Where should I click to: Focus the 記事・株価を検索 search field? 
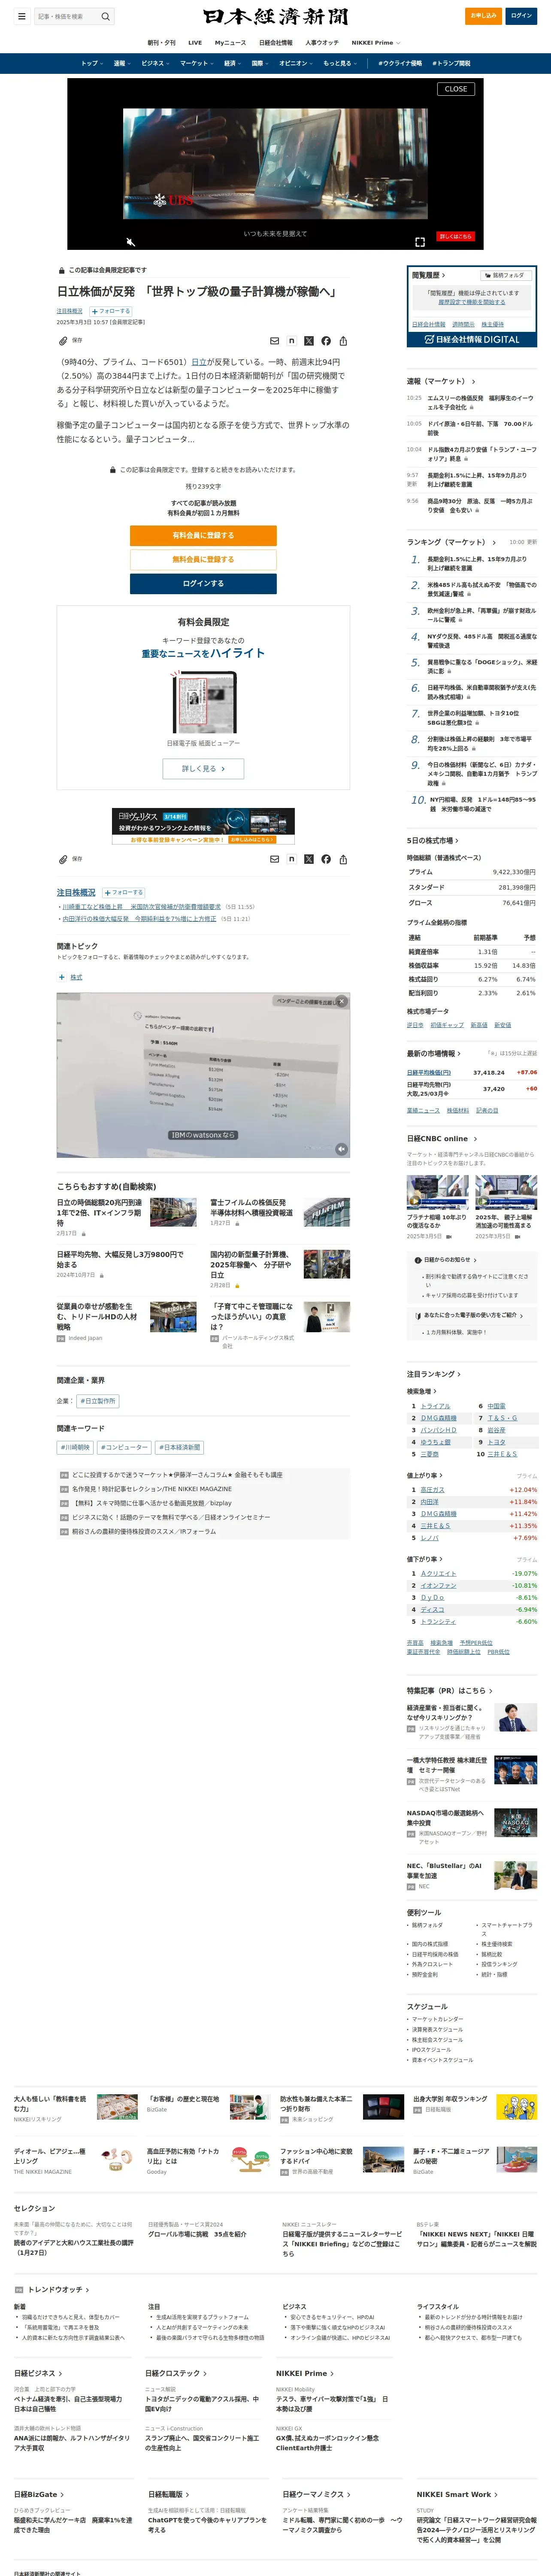[66, 16]
